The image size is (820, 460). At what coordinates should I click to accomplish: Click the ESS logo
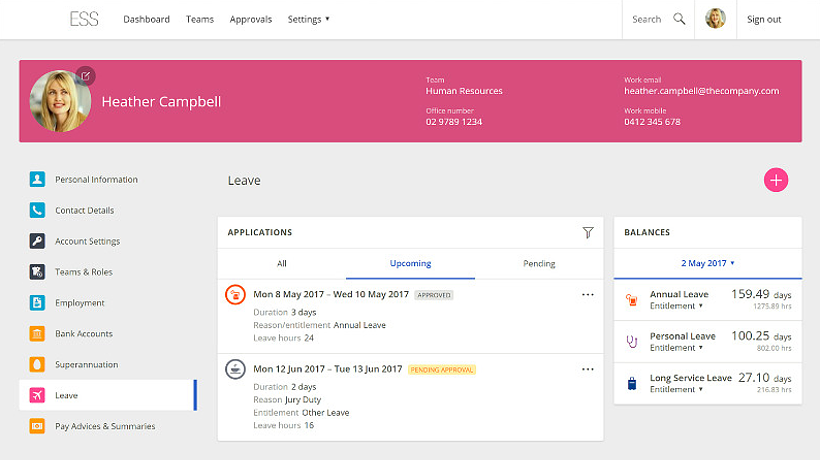84,19
